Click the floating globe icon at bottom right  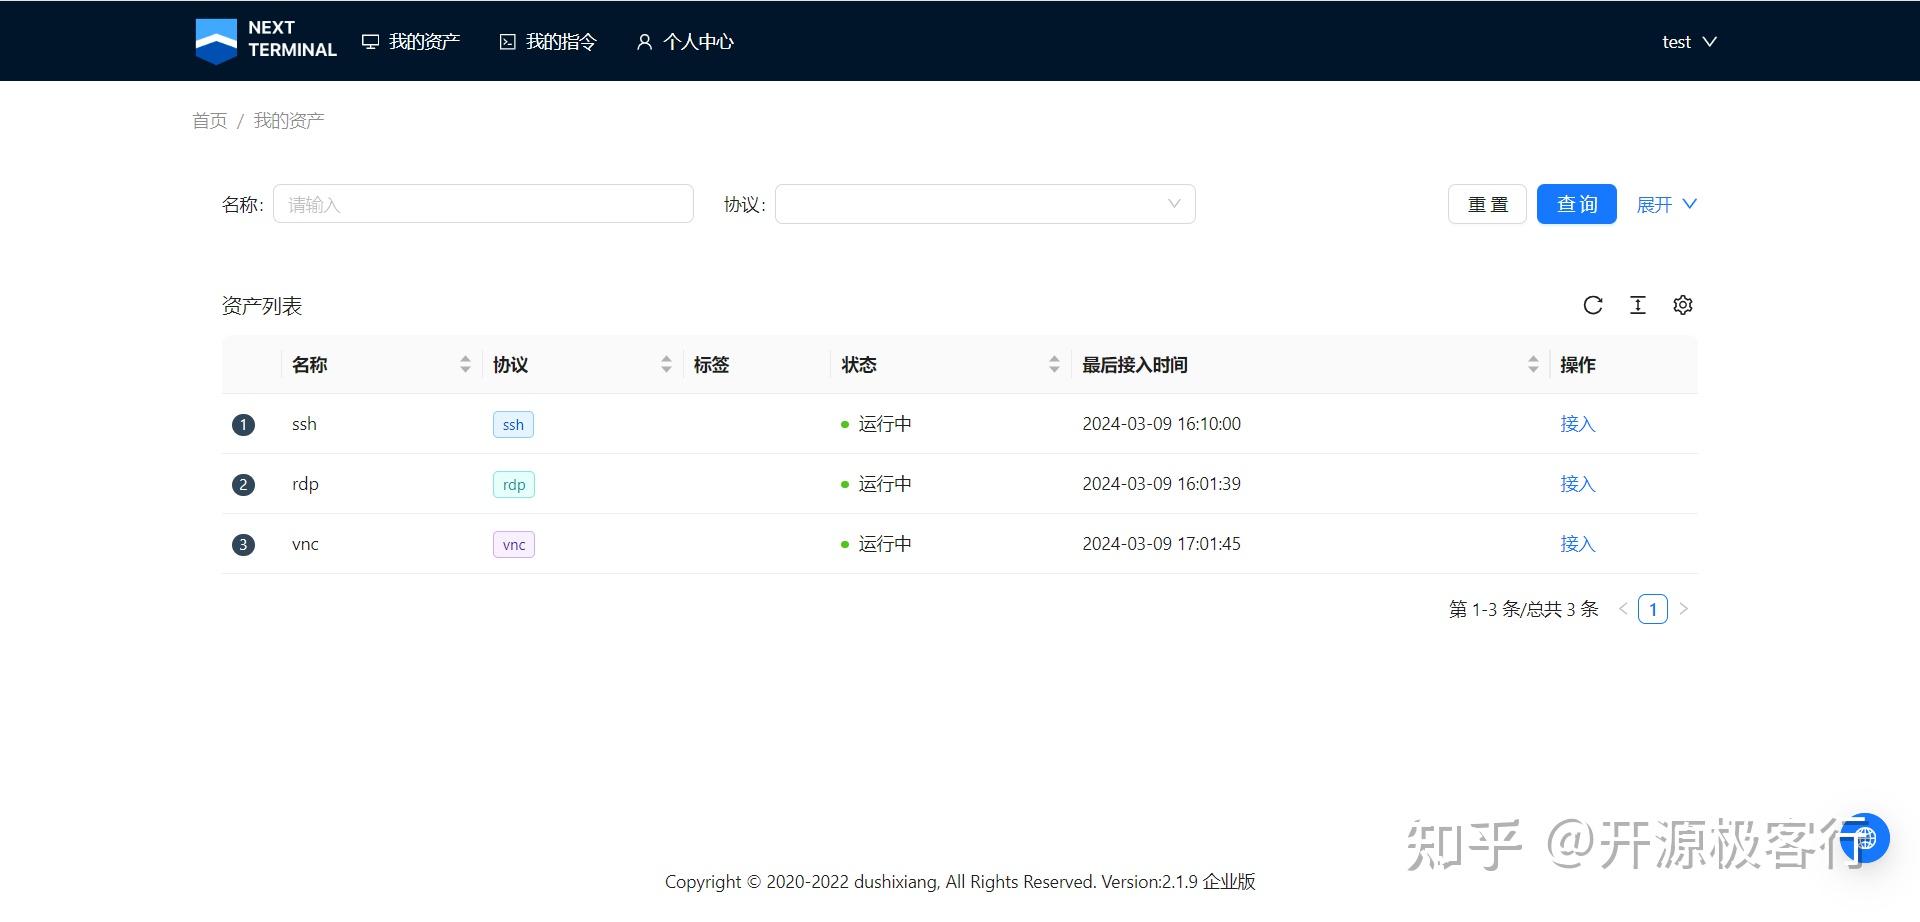pyautogui.click(x=1863, y=838)
